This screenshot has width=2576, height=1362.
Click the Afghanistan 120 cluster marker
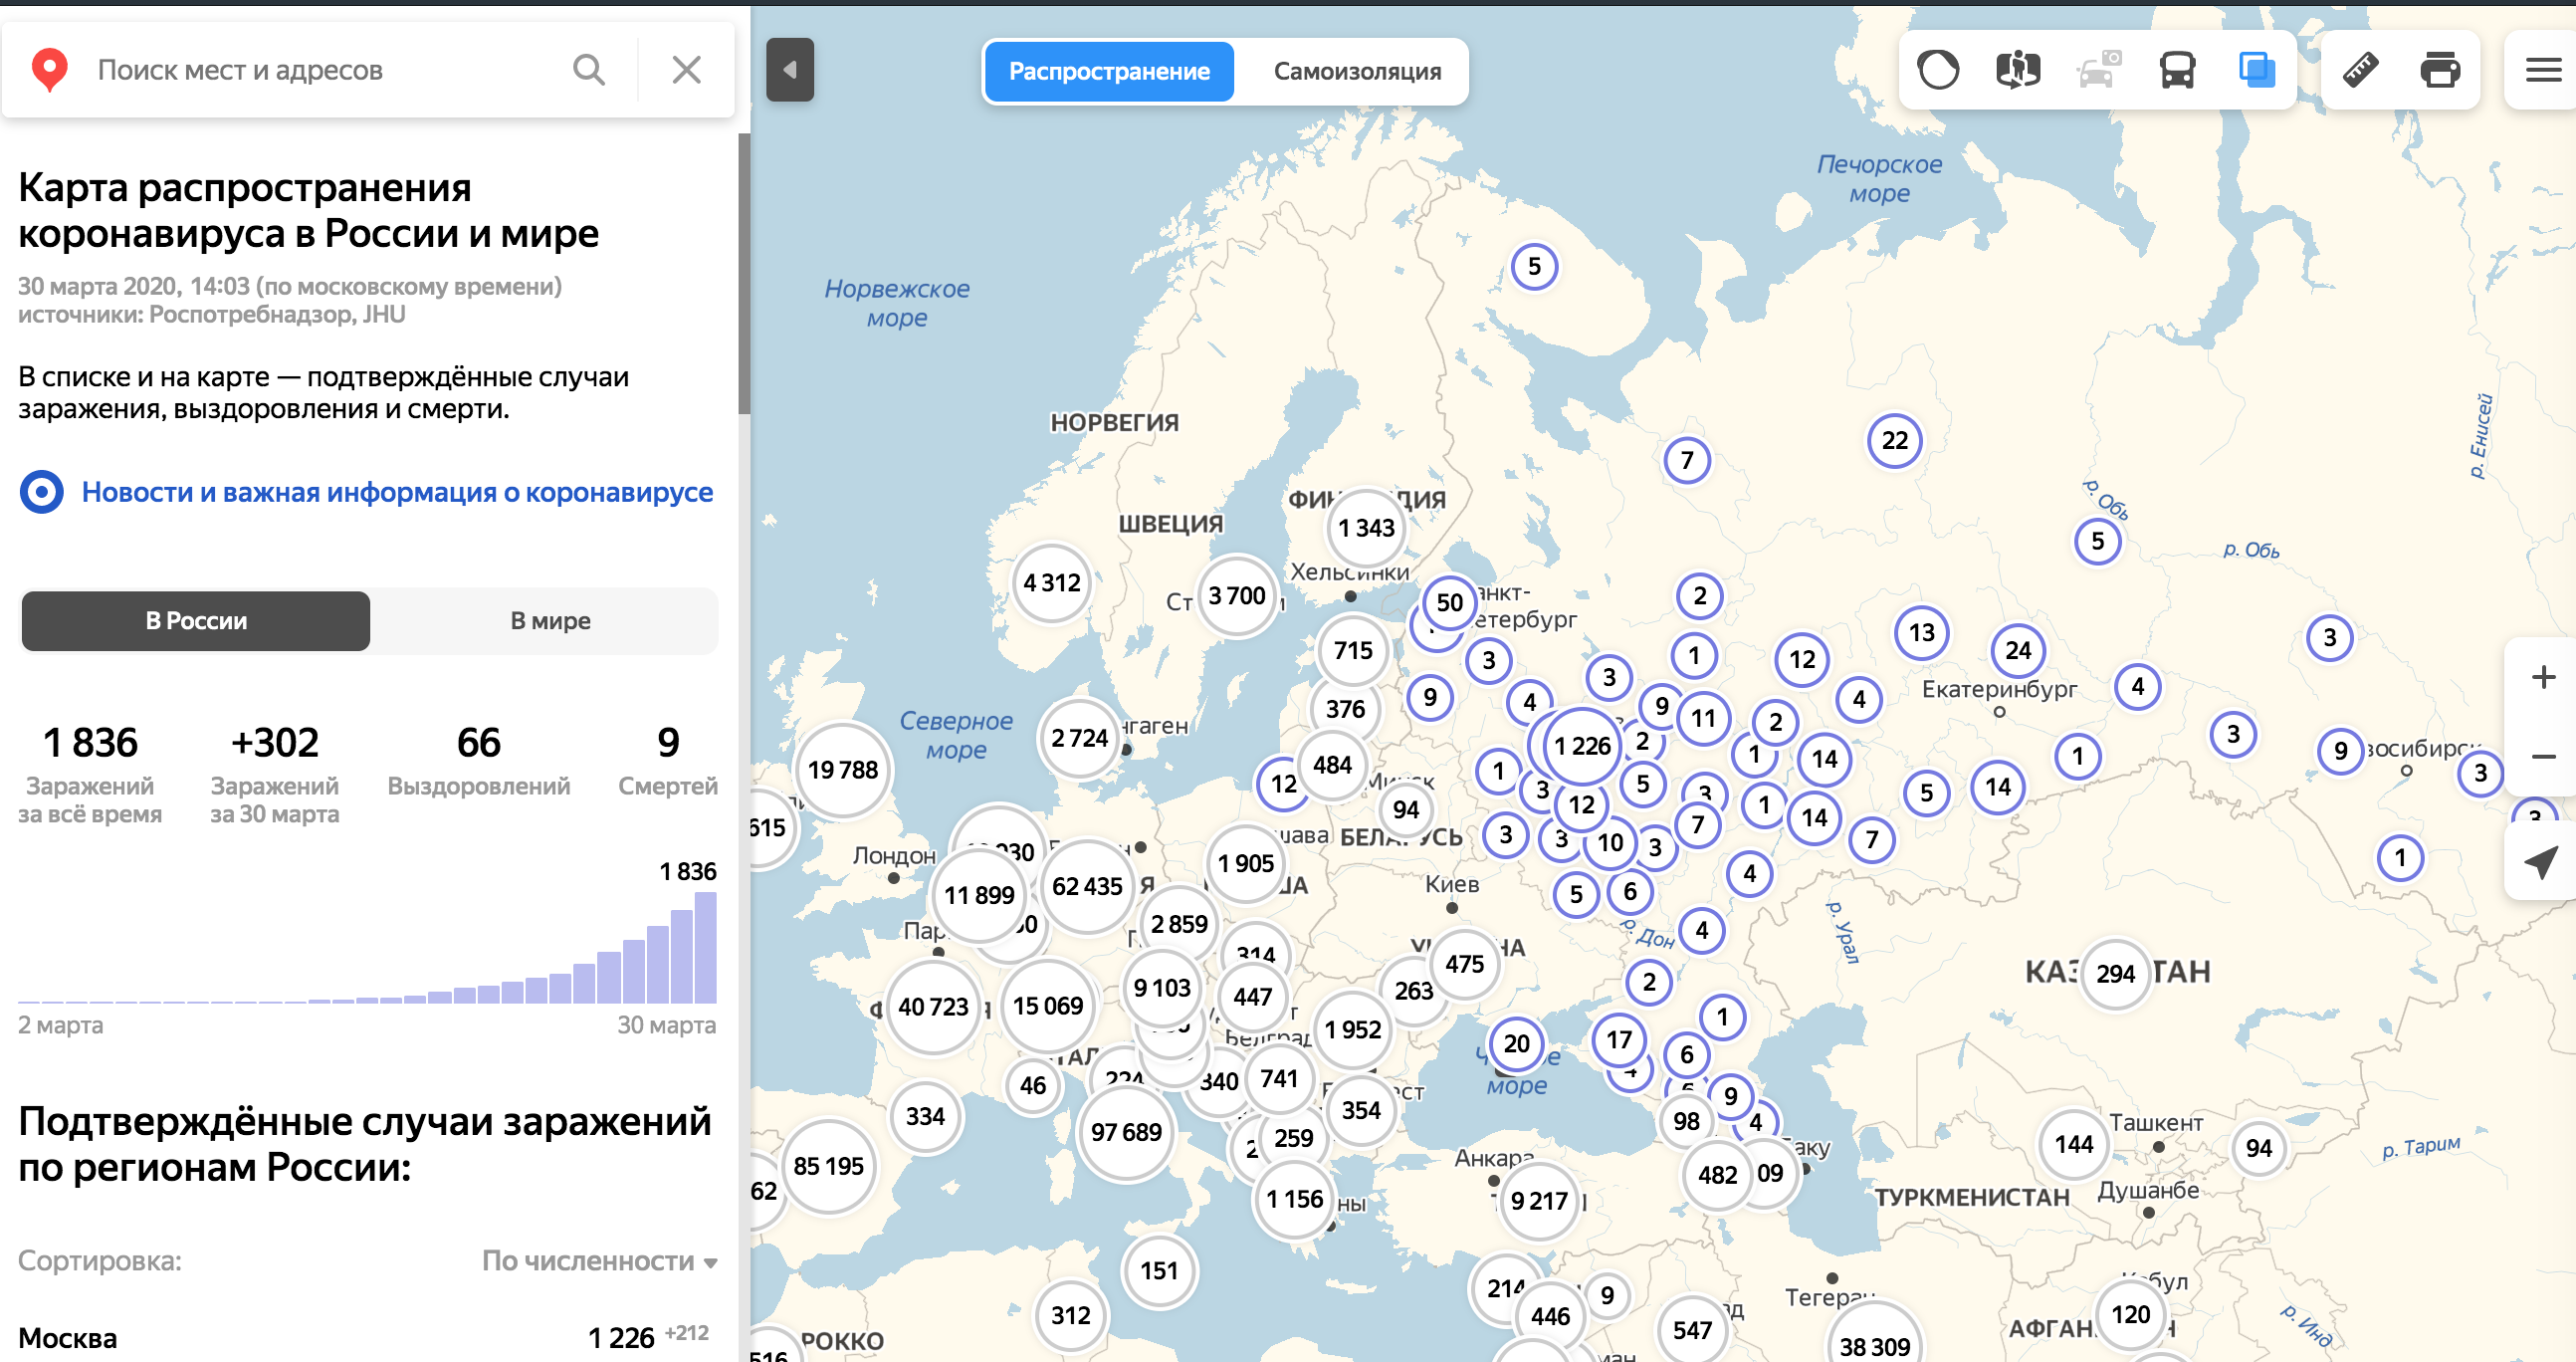pos(2130,1315)
